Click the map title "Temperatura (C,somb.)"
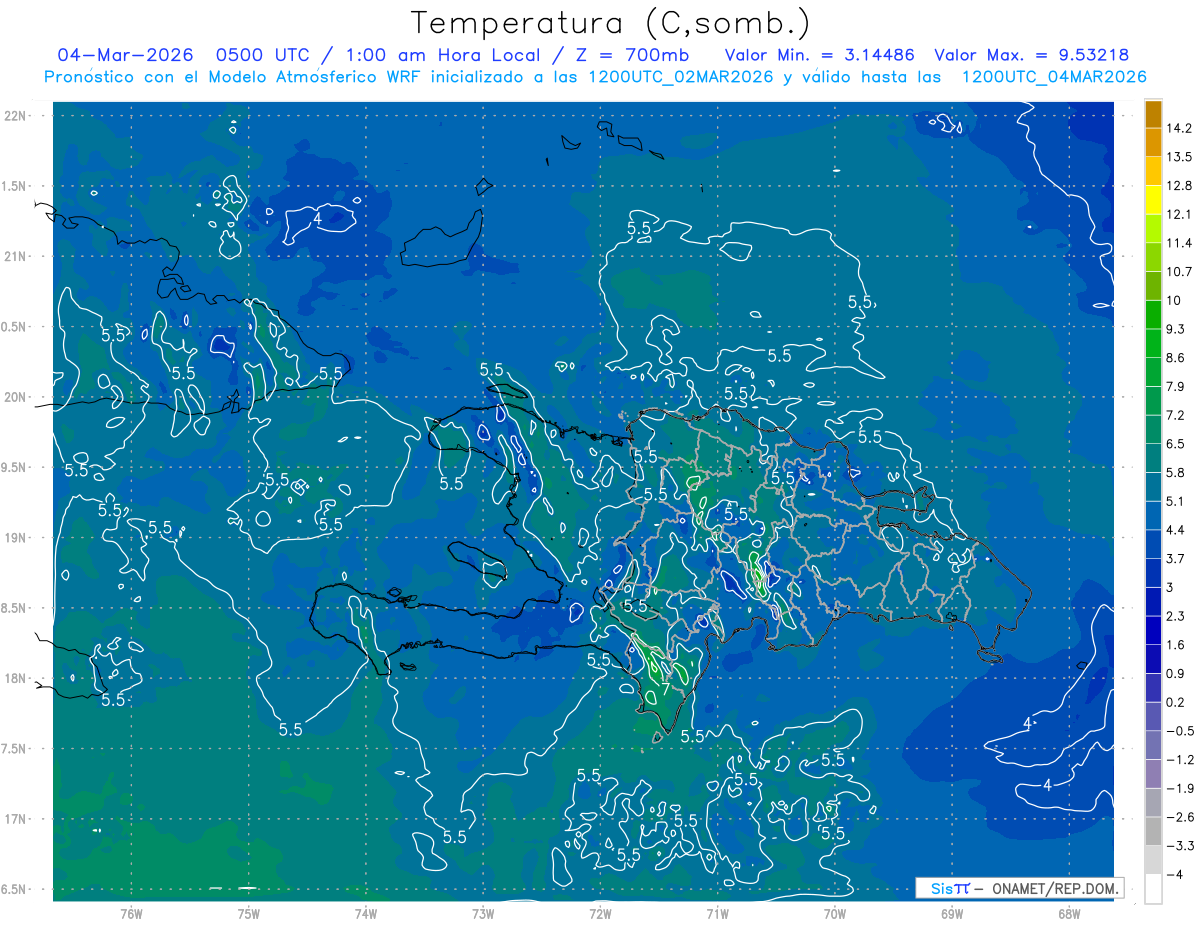Image resolution: width=1200 pixels, height=927 pixels. click(611, 23)
